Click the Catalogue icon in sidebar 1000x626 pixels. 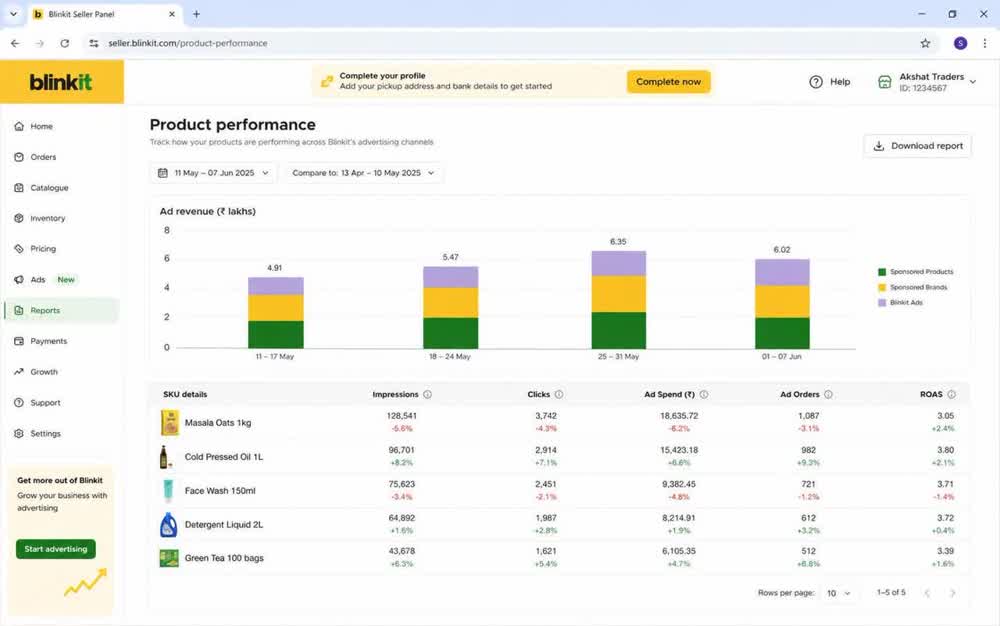[19, 187]
